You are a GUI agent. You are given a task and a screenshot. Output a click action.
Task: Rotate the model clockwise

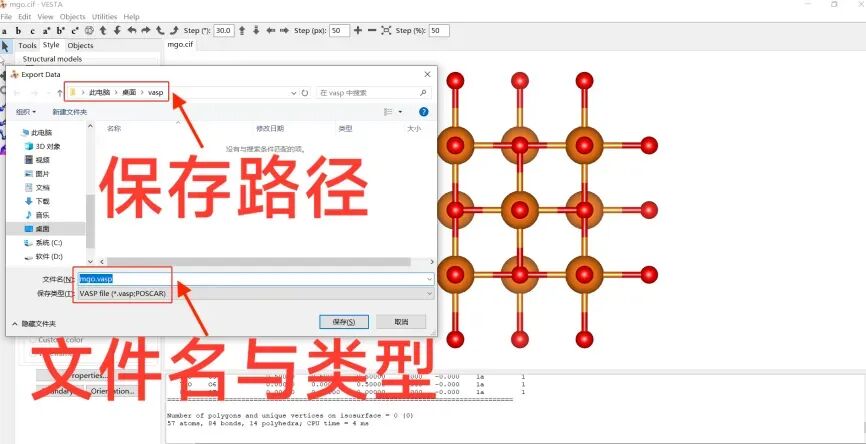tap(174, 31)
